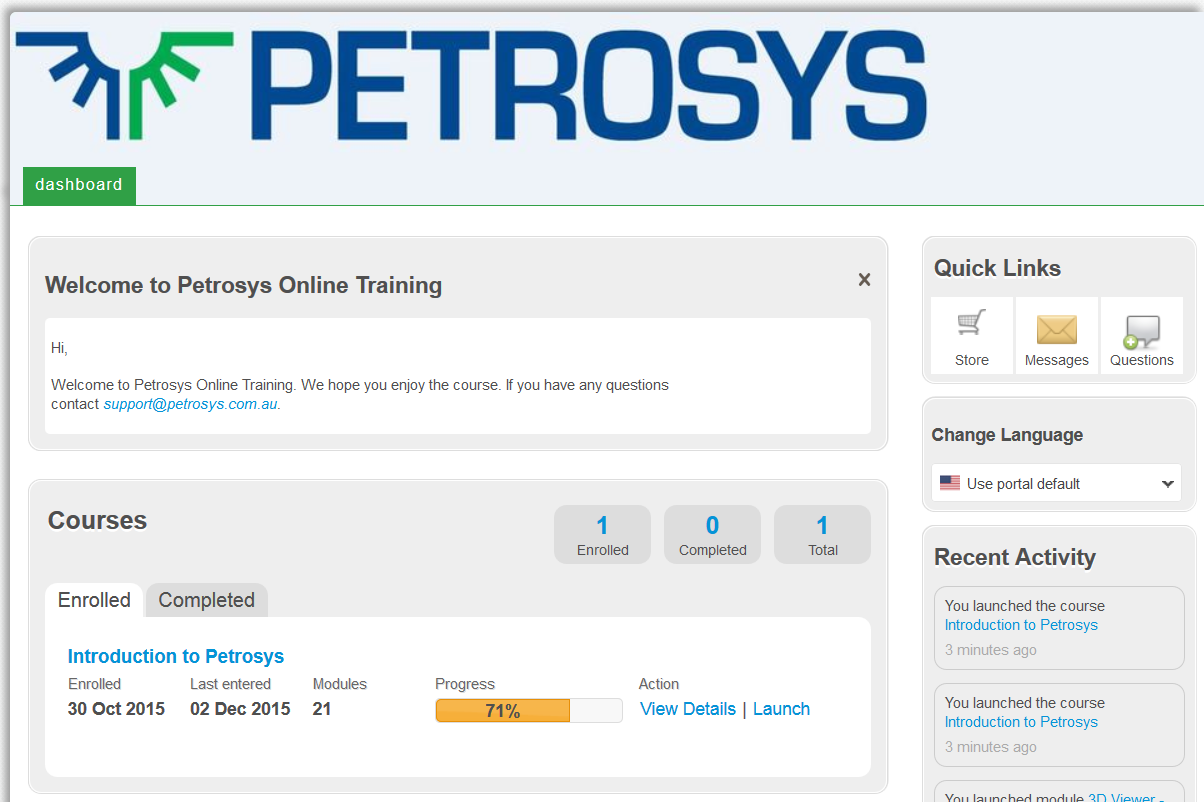Viewport: 1204px width, 802px height.
Task: Open the Store shopping cart quick link
Action: pos(972,336)
